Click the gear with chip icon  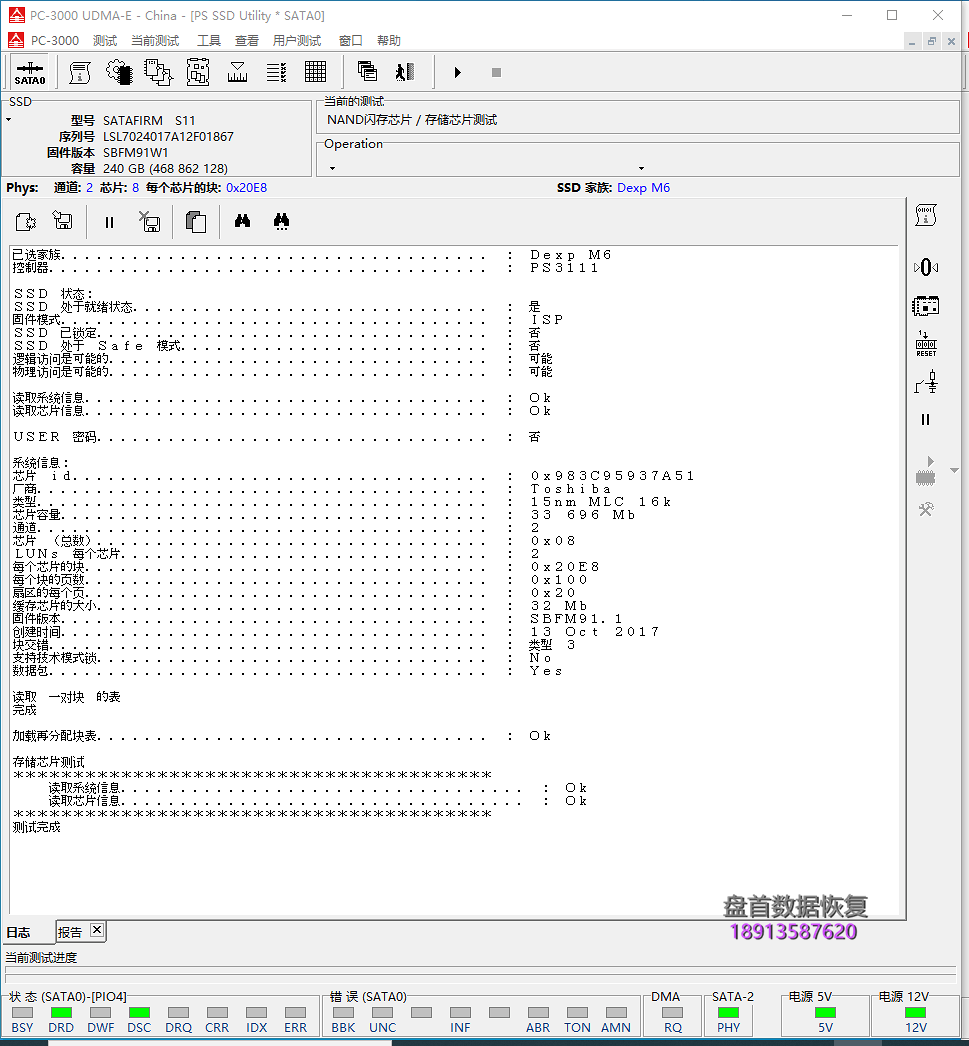[119, 73]
